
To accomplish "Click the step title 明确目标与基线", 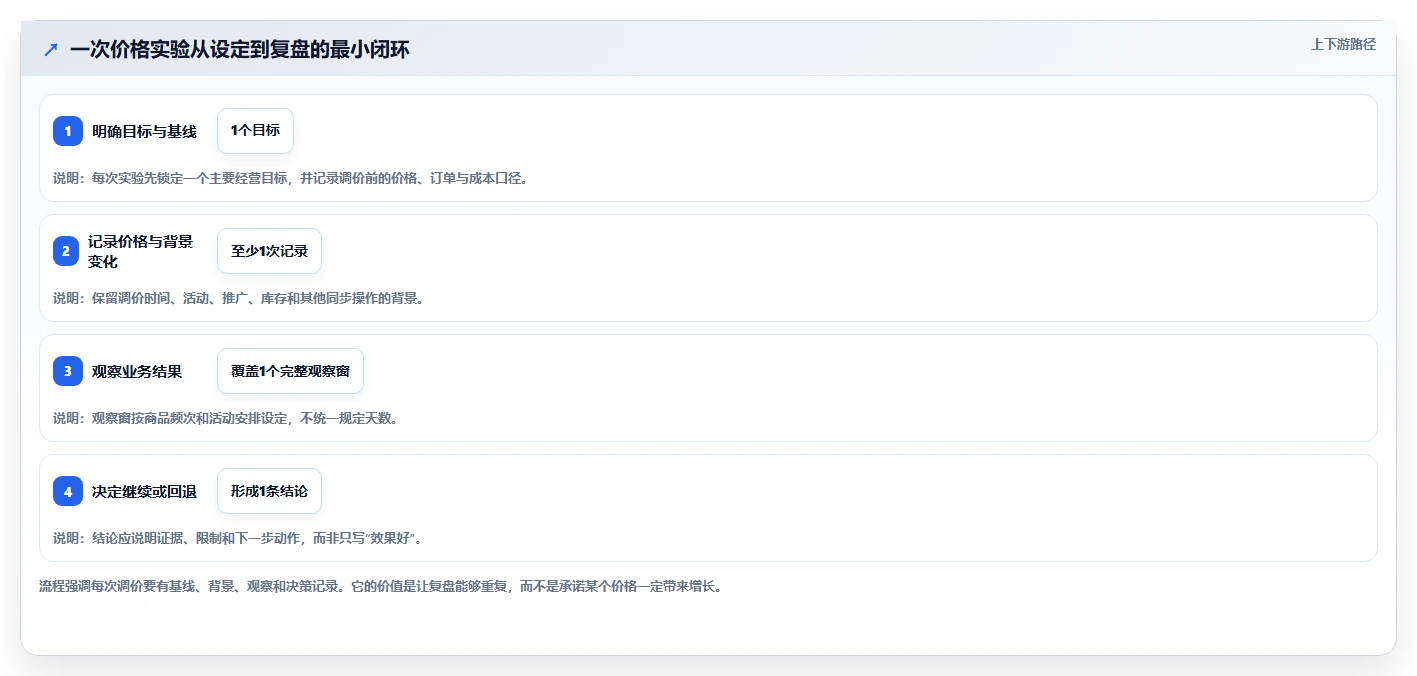I will pyautogui.click(x=144, y=131).
